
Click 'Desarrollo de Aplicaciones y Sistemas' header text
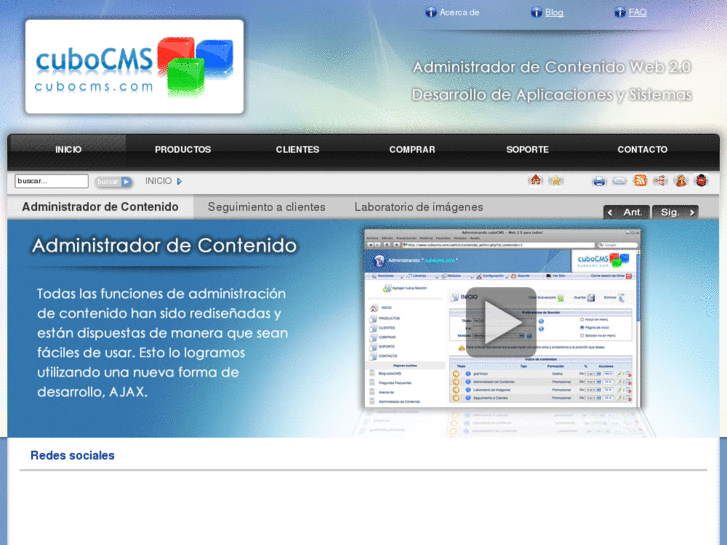pos(552,95)
